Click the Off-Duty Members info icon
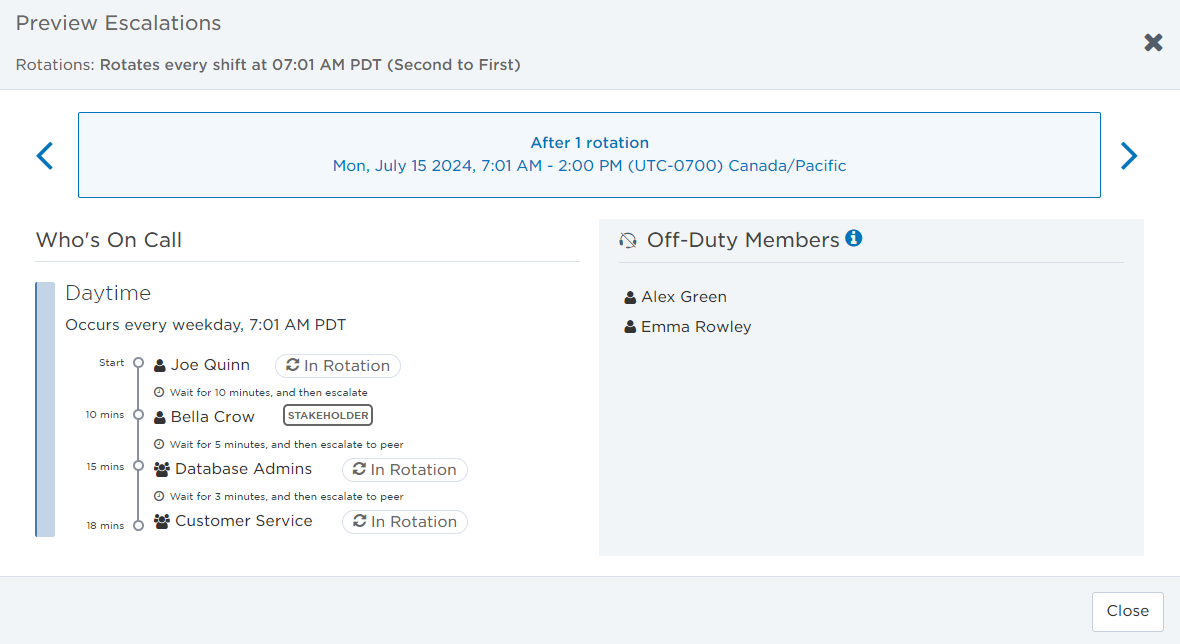The height and width of the screenshot is (644, 1180). pyautogui.click(x=853, y=238)
